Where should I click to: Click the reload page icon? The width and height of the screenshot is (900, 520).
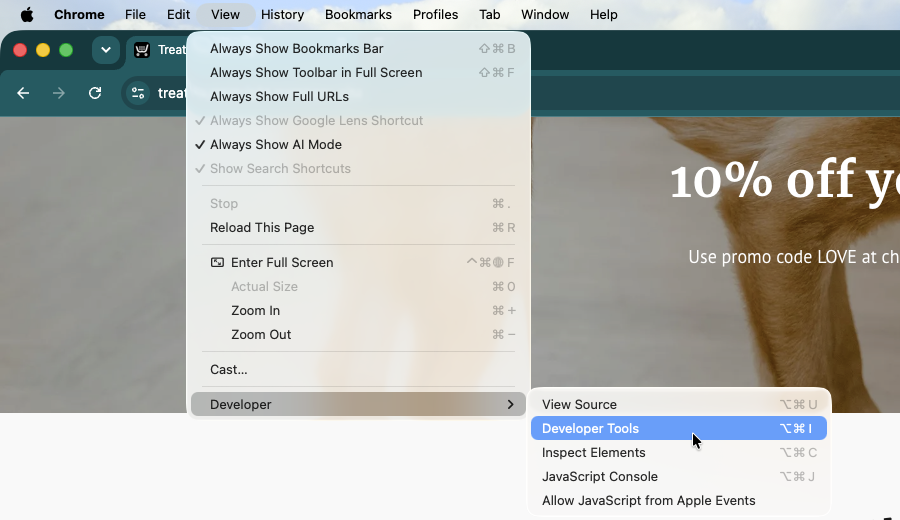[95, 93]
